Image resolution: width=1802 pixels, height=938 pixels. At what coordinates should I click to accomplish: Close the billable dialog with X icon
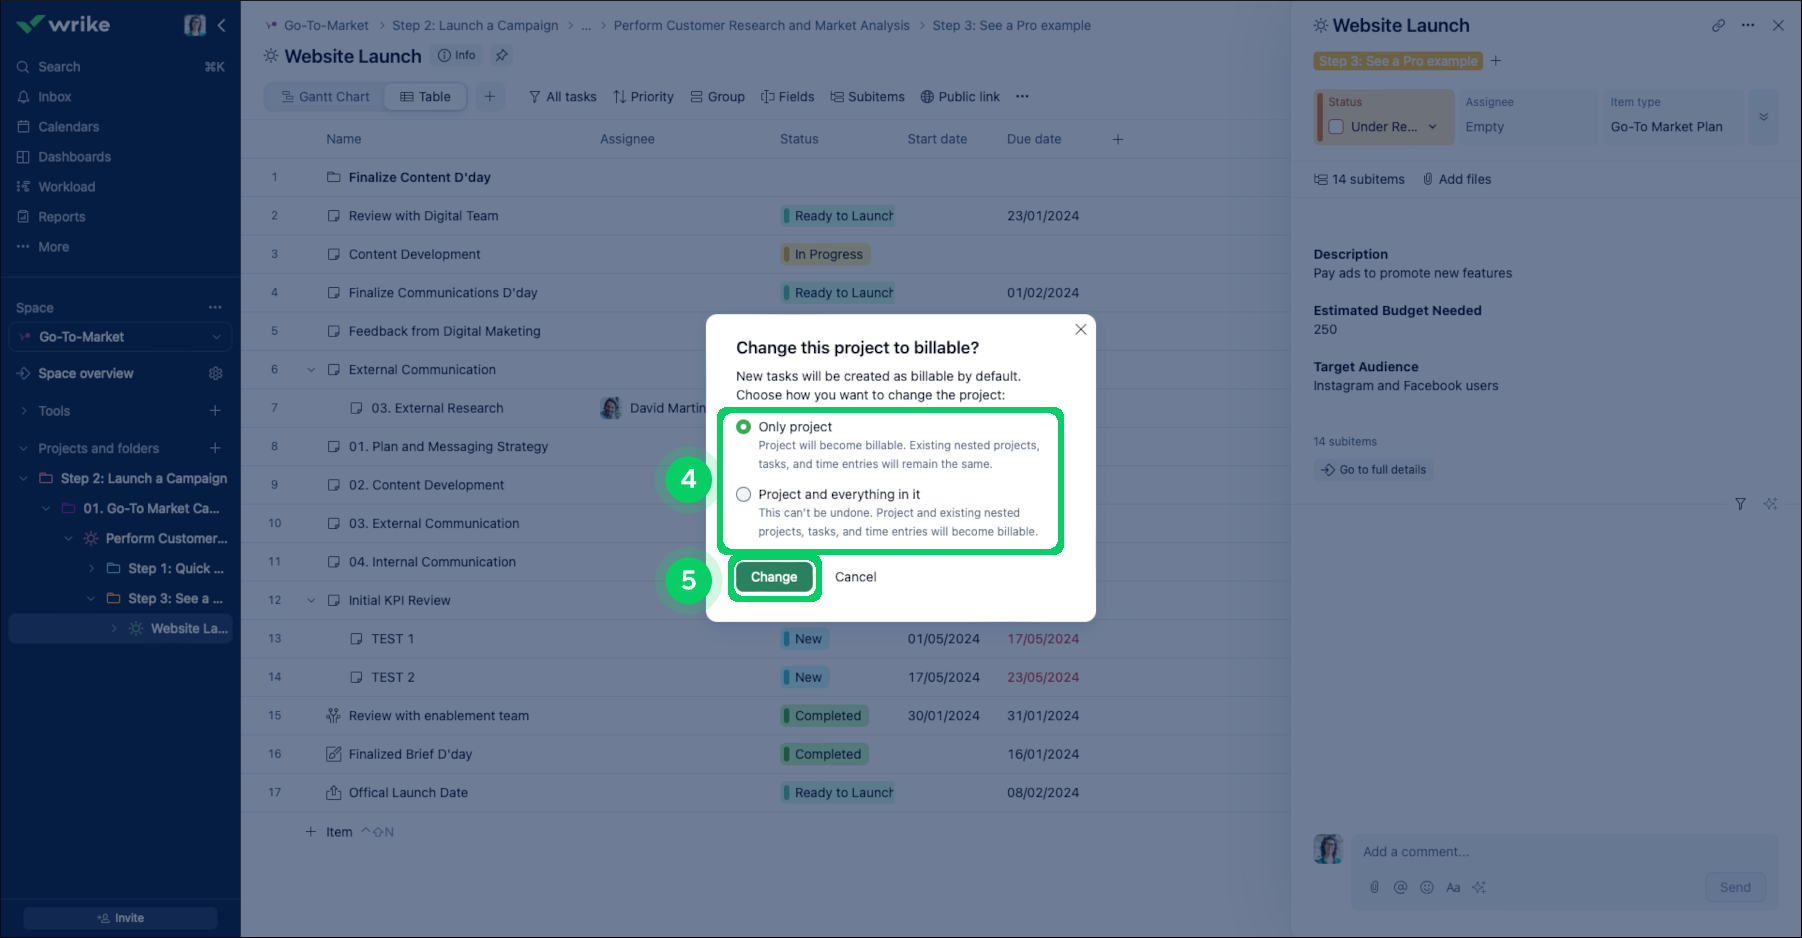click(1080, 329)
